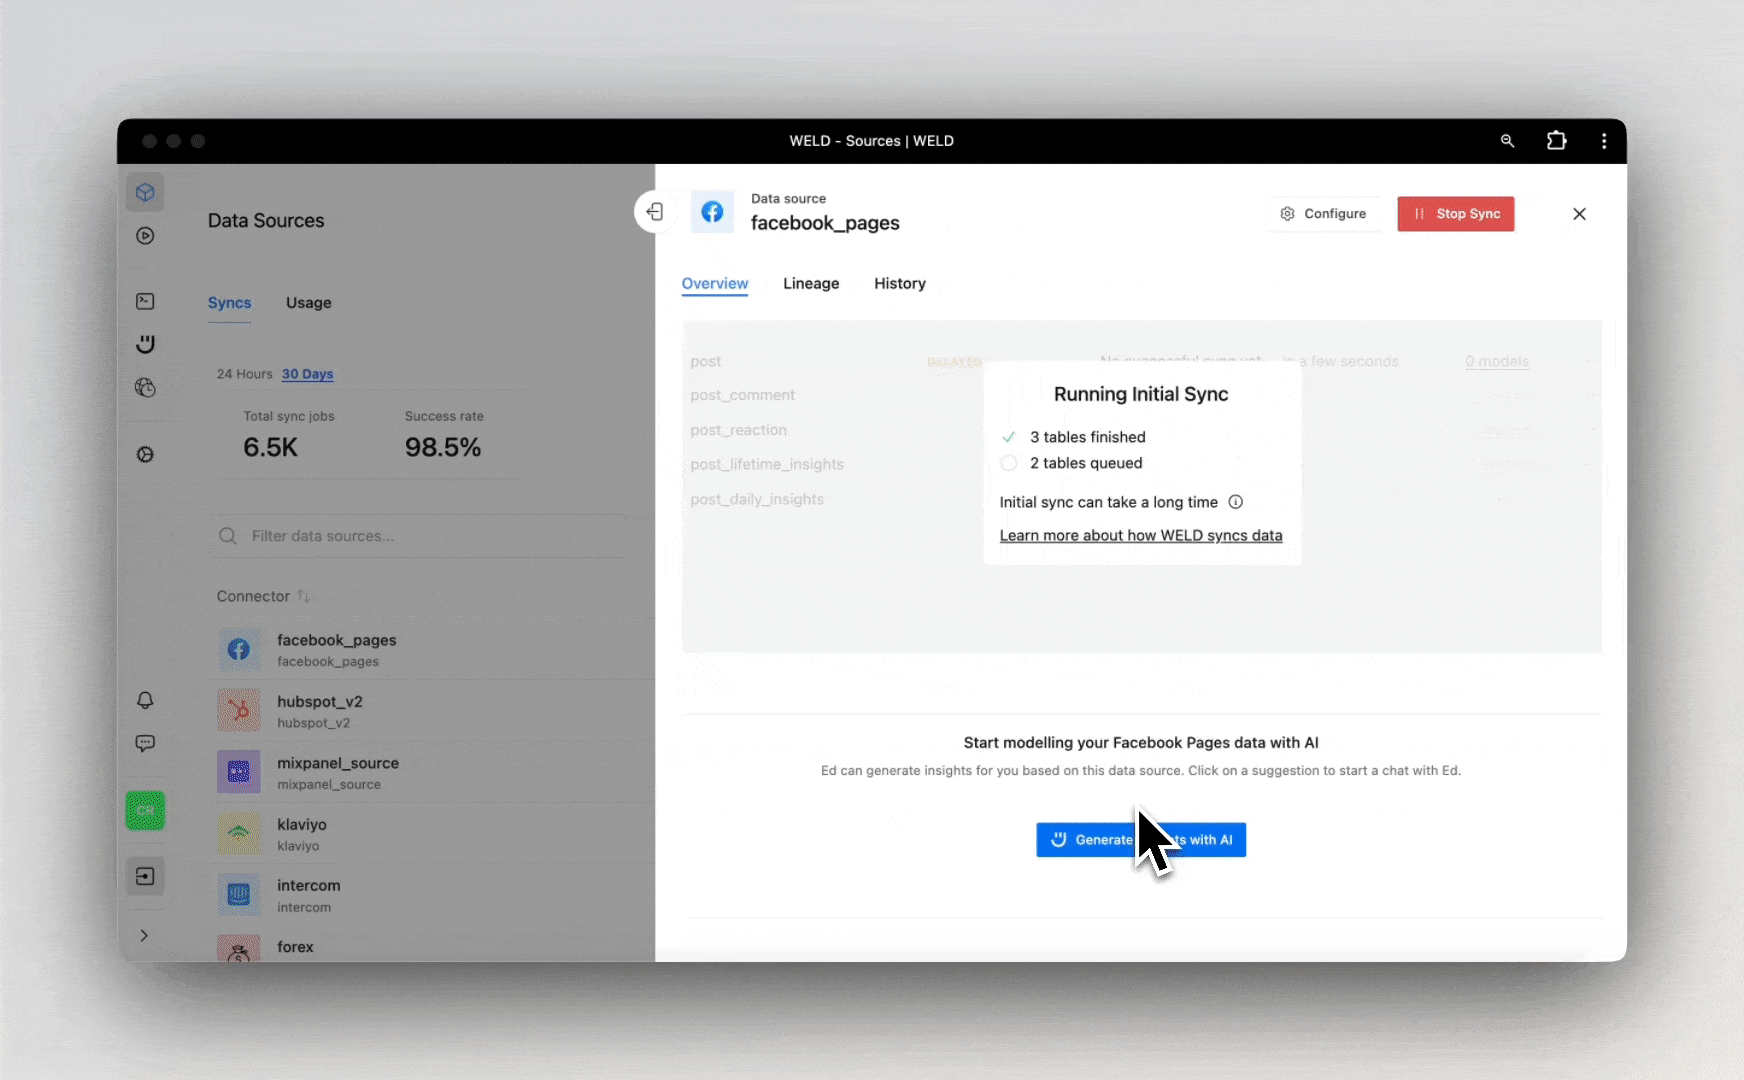
Task: Open the terminal editor icon in sidebar
Action: point(145,301)
